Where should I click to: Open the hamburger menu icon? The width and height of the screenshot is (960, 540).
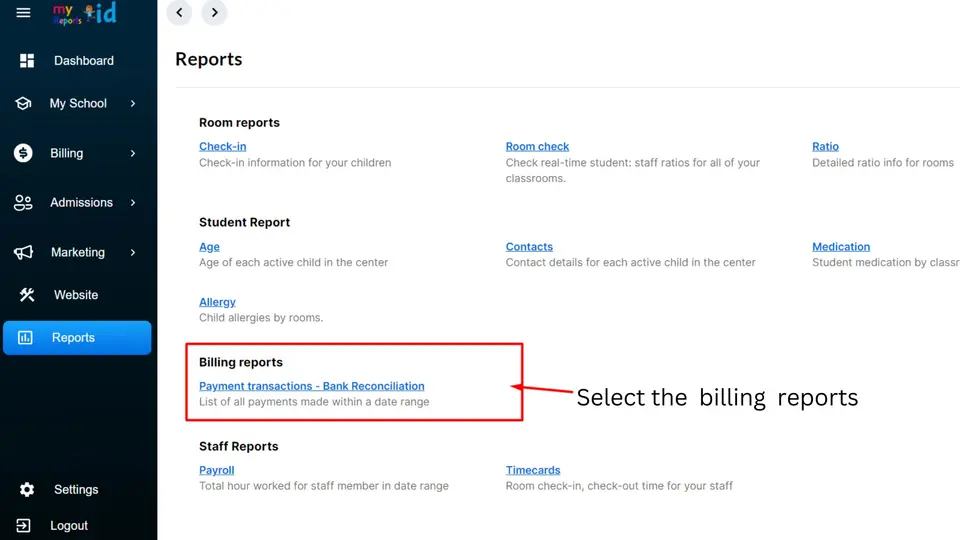pyautogui.click(x=23, y=12)
